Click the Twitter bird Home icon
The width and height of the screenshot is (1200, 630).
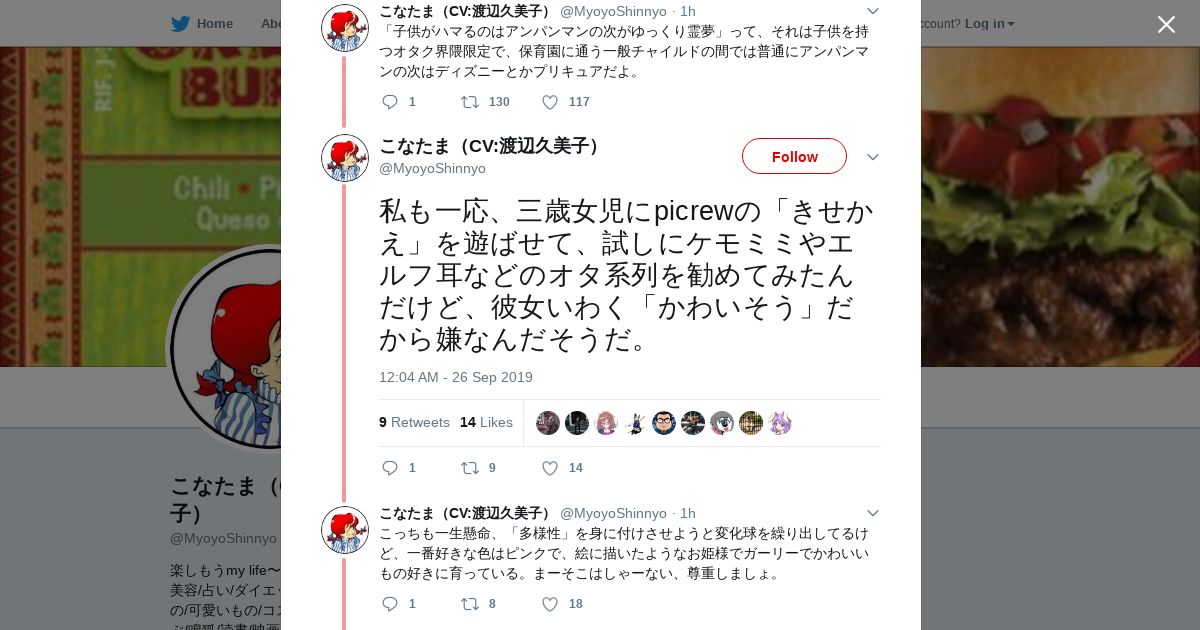[180, 23]
